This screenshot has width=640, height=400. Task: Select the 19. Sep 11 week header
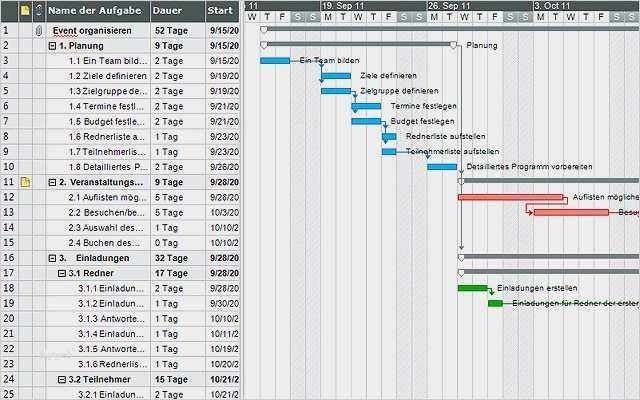click(x=374, y=6)
